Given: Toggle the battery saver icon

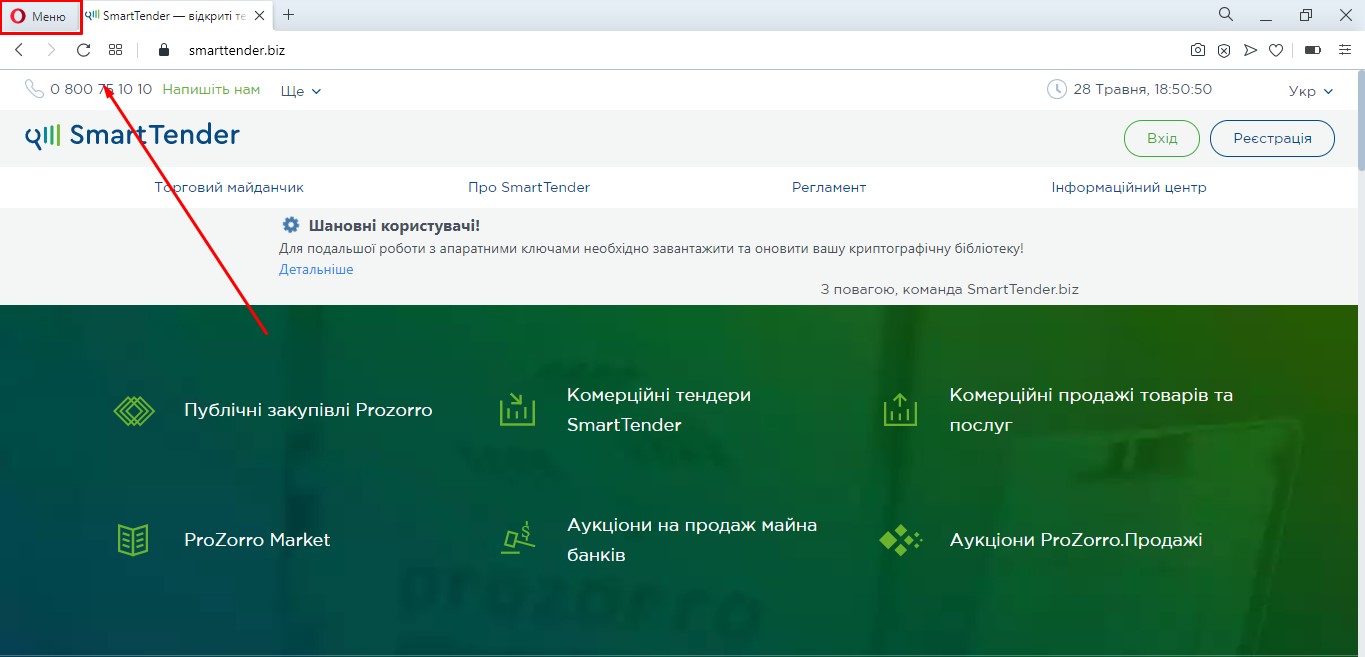Looking at the screenshot, I should pos(1312,50).
